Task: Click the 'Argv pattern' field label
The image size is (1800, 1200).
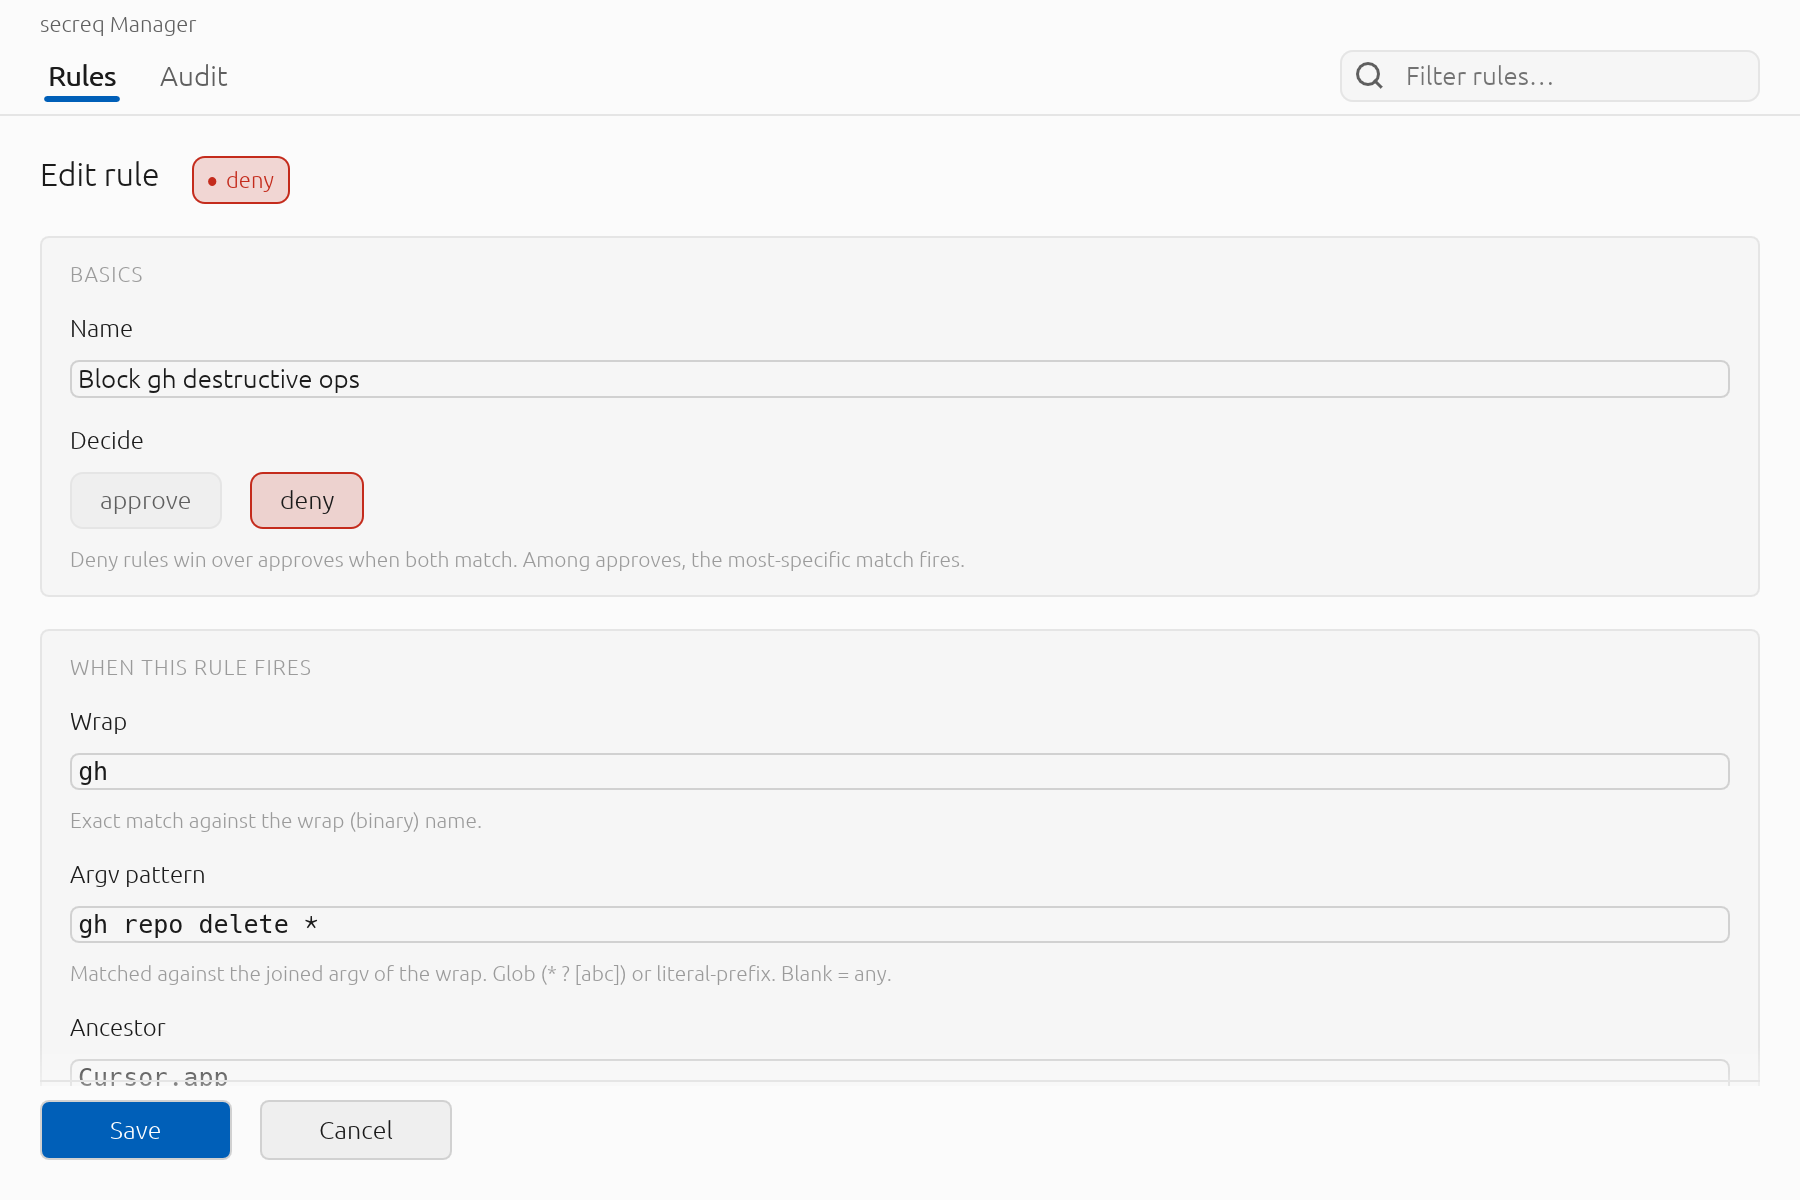Action: pos(138,875)
